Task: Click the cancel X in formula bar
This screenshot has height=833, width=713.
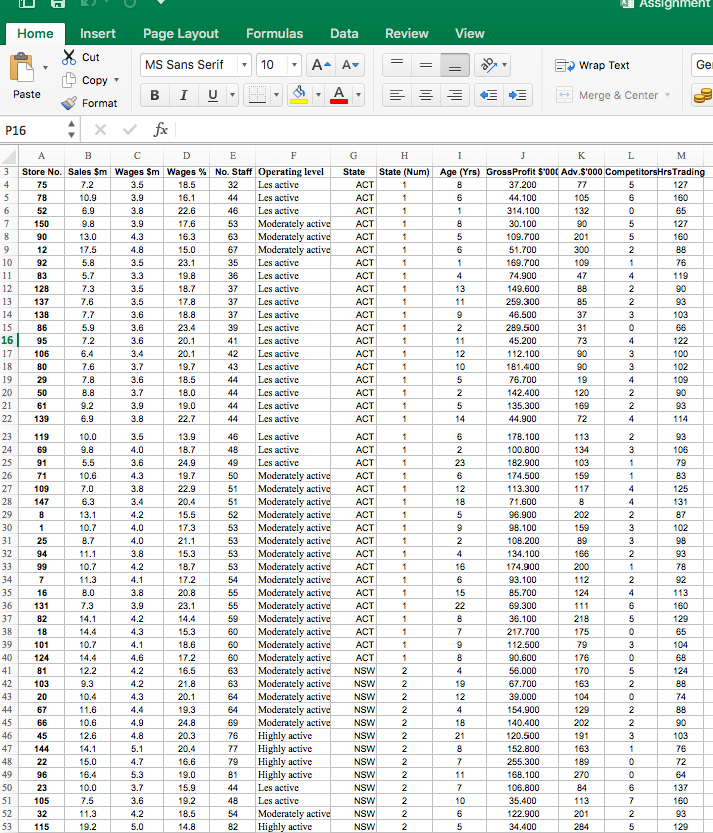Action: 100,130
